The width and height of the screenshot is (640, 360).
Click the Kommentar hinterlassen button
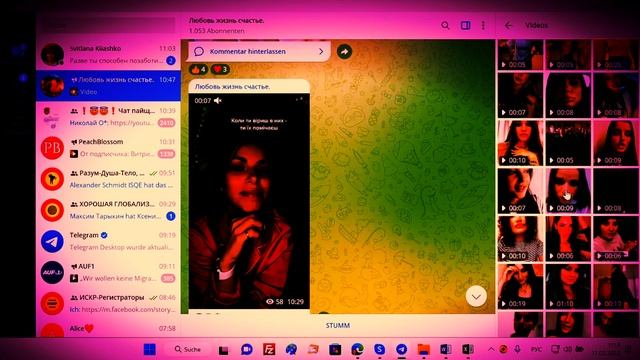pyautogui.click(x=259, y=51)
